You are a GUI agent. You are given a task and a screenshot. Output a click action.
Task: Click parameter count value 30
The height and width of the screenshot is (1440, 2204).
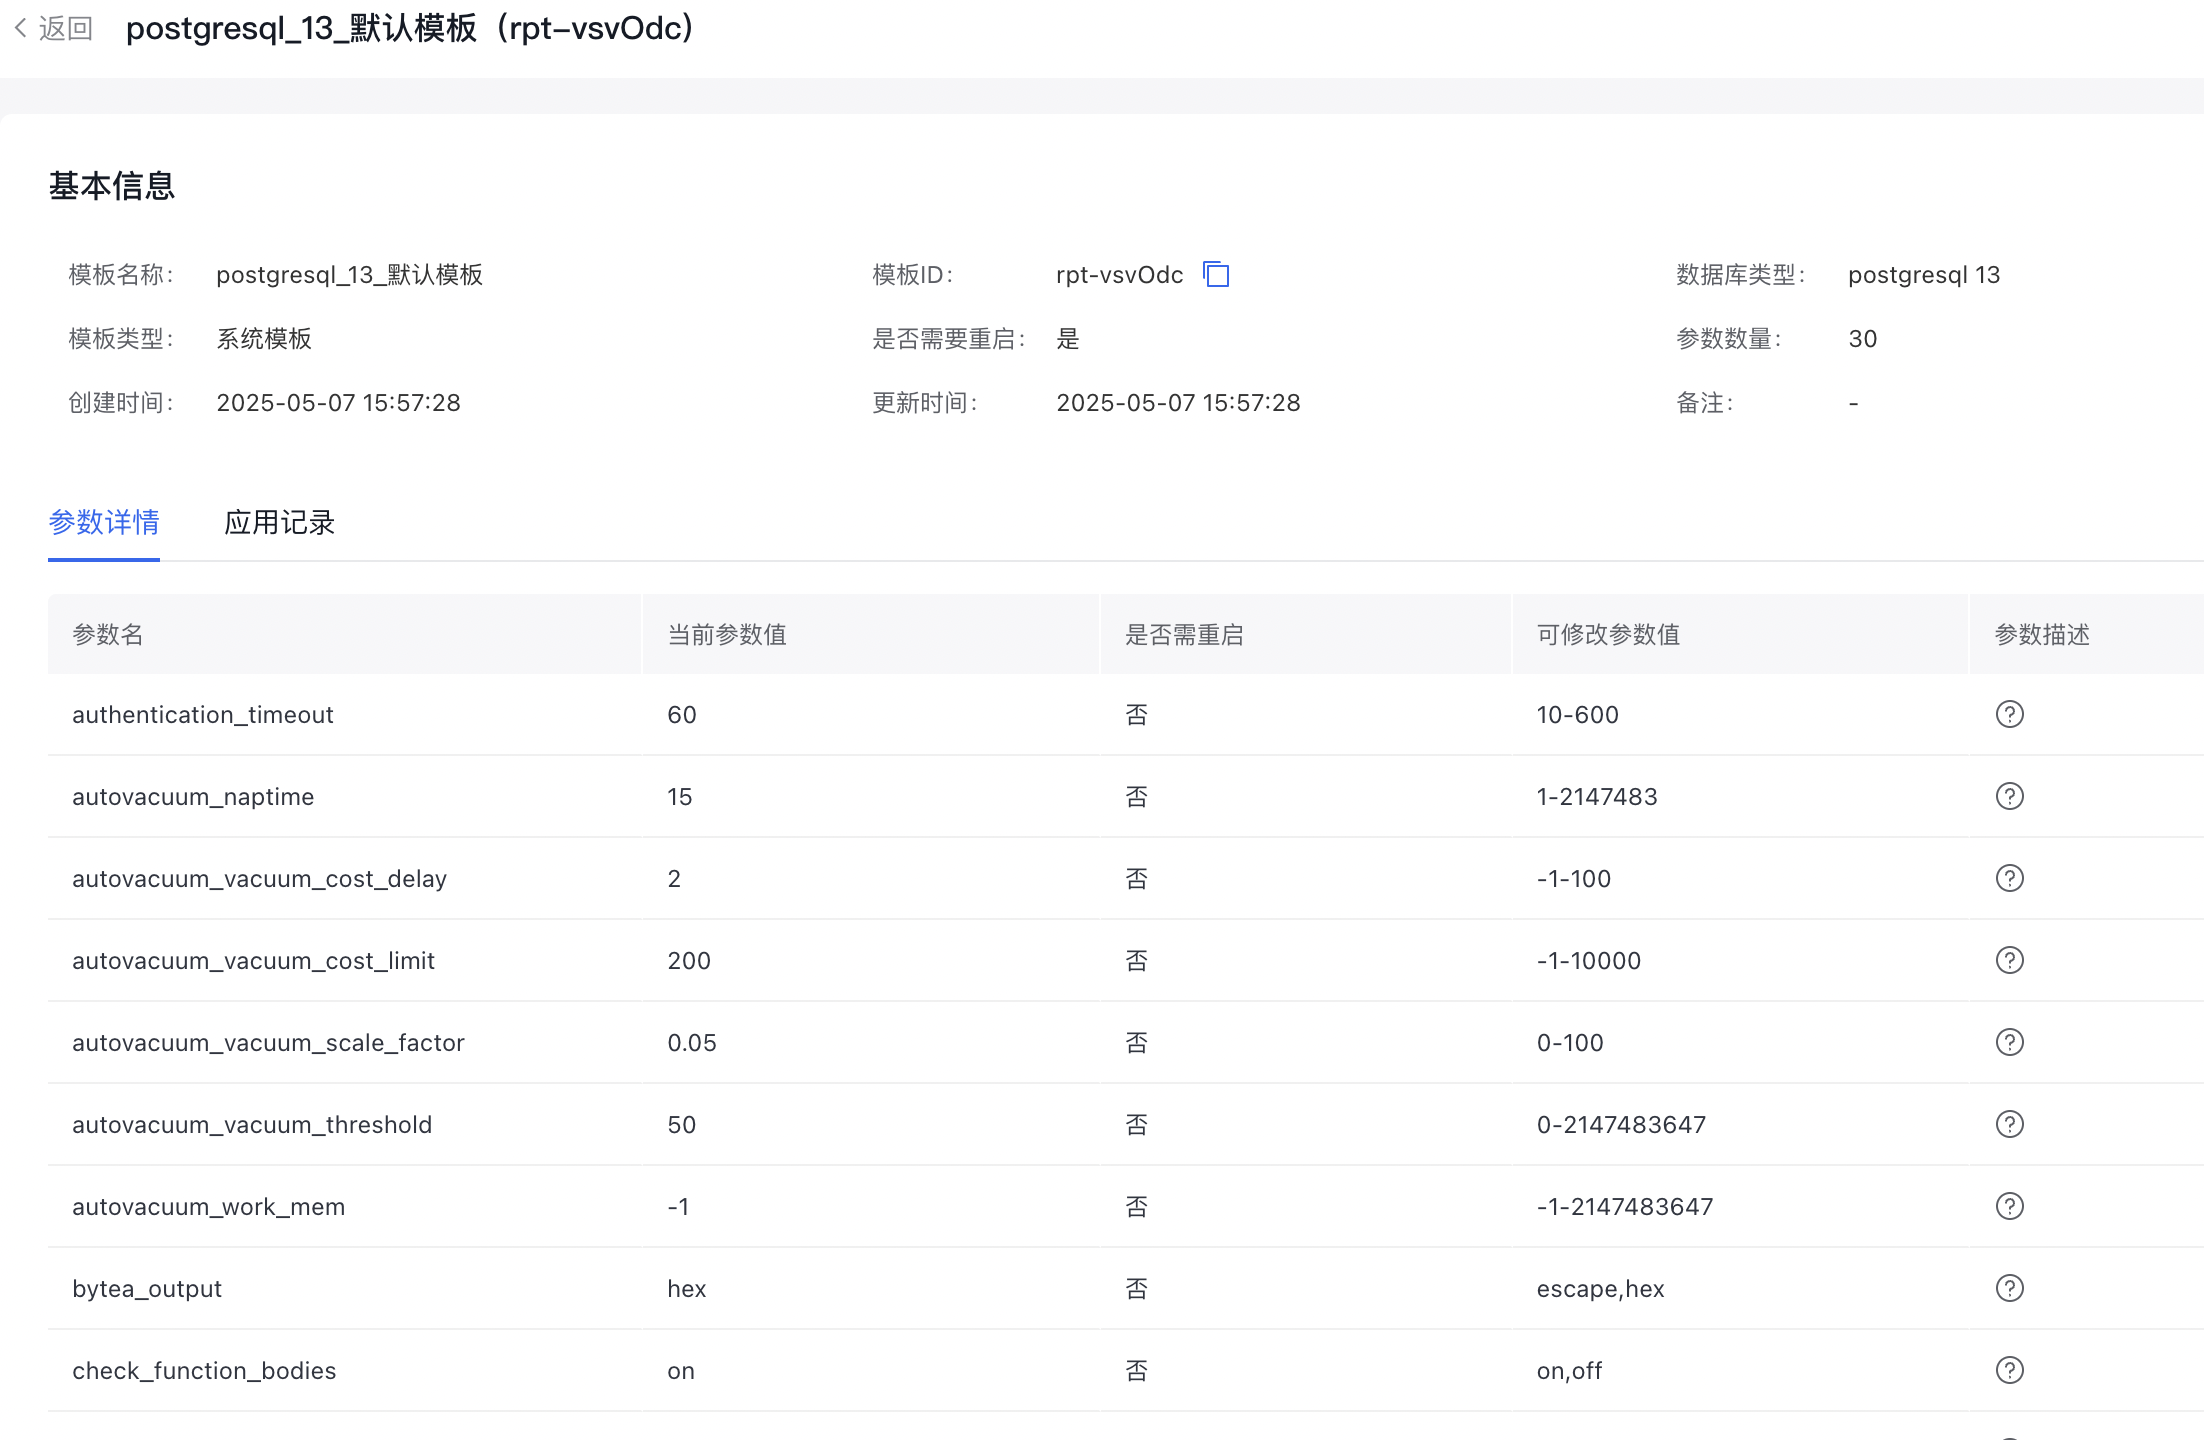[x=1863, y=339]
